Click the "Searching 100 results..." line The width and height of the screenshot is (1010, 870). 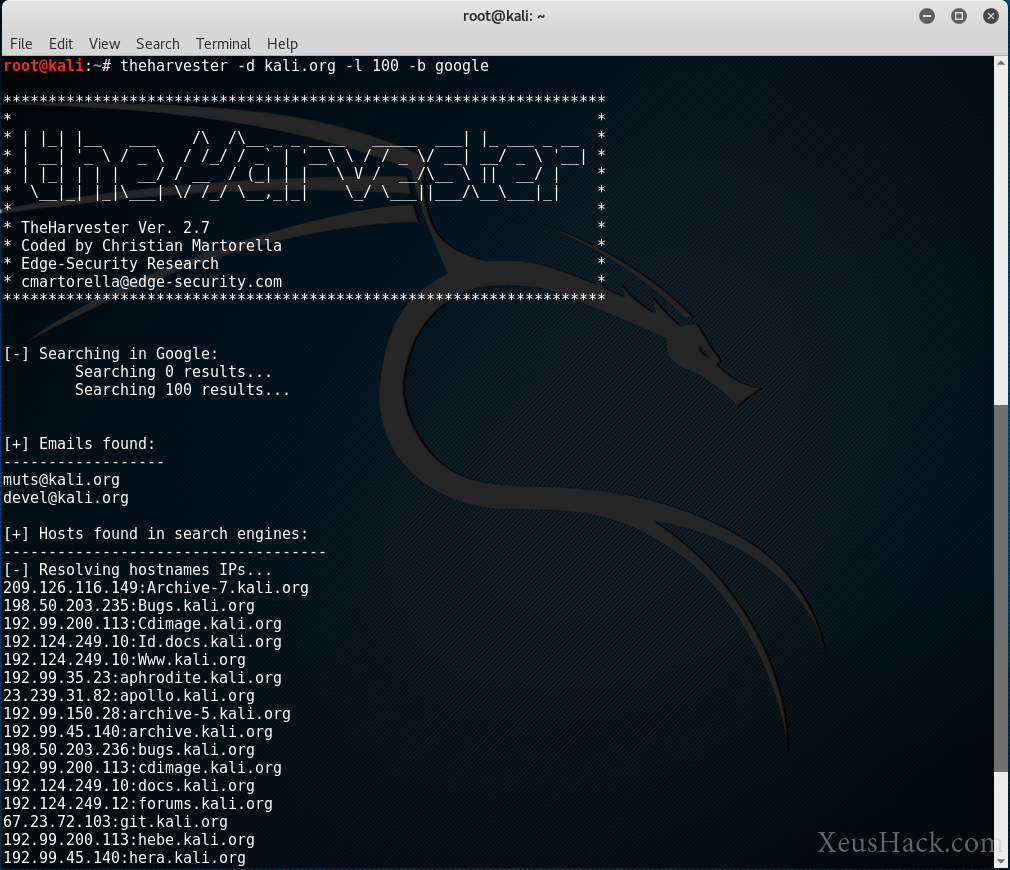pyautogui.click(x=182, y=390)
